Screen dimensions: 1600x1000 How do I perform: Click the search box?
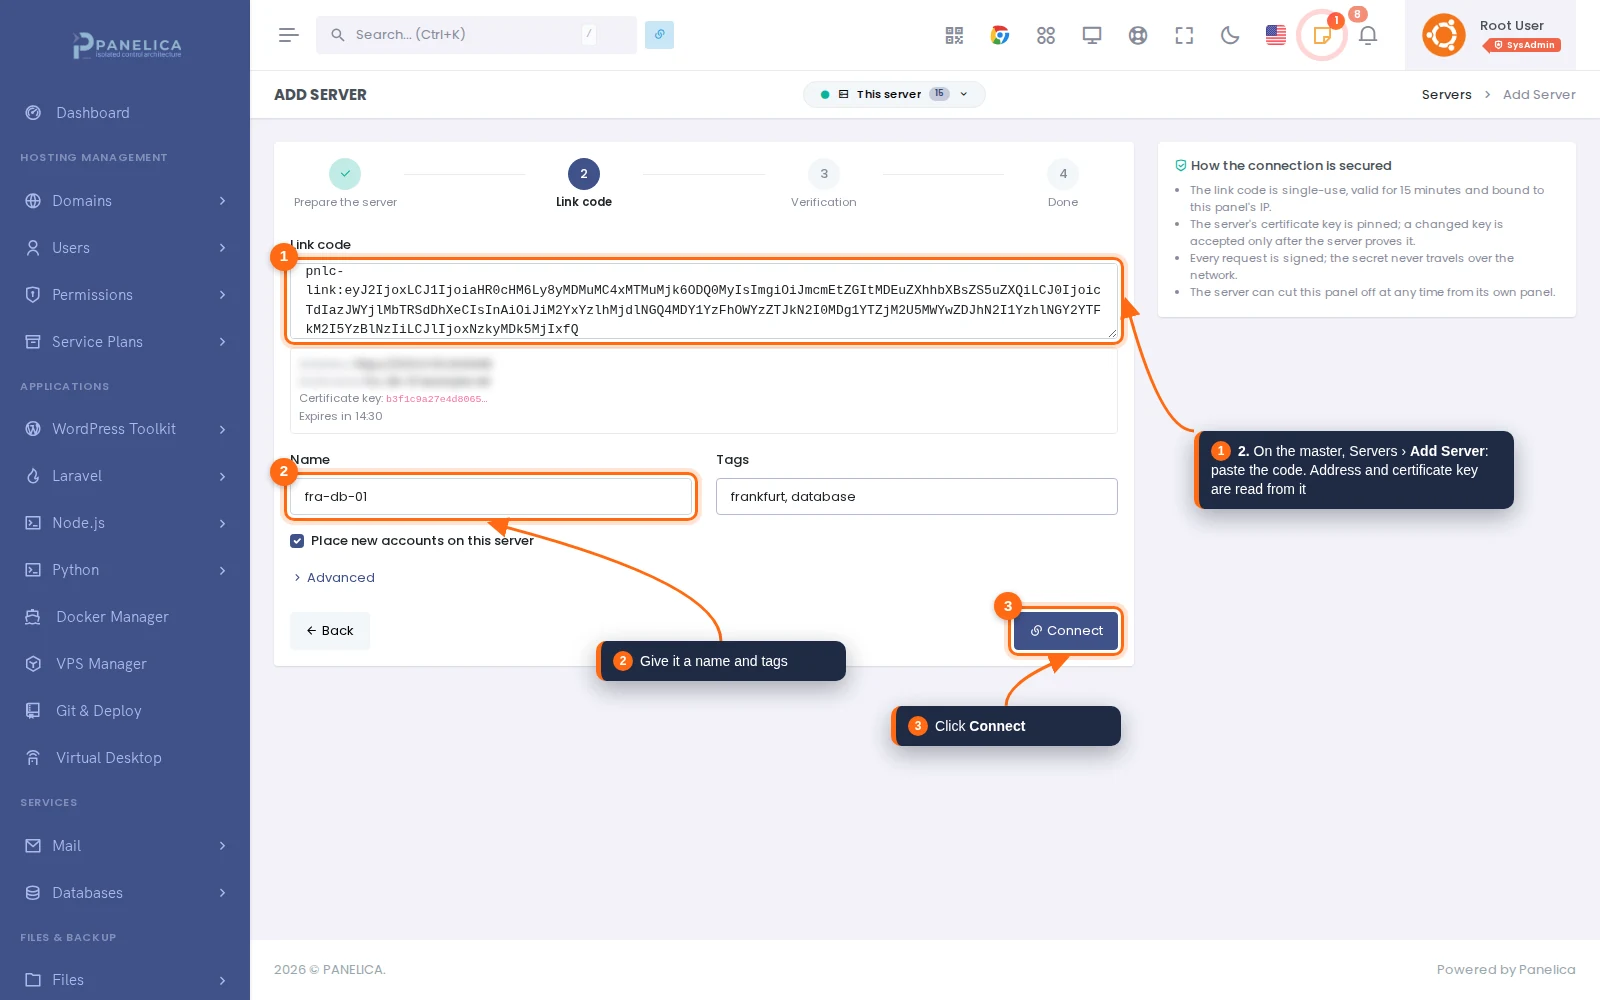pyautogui.click(x=476, y=35)
